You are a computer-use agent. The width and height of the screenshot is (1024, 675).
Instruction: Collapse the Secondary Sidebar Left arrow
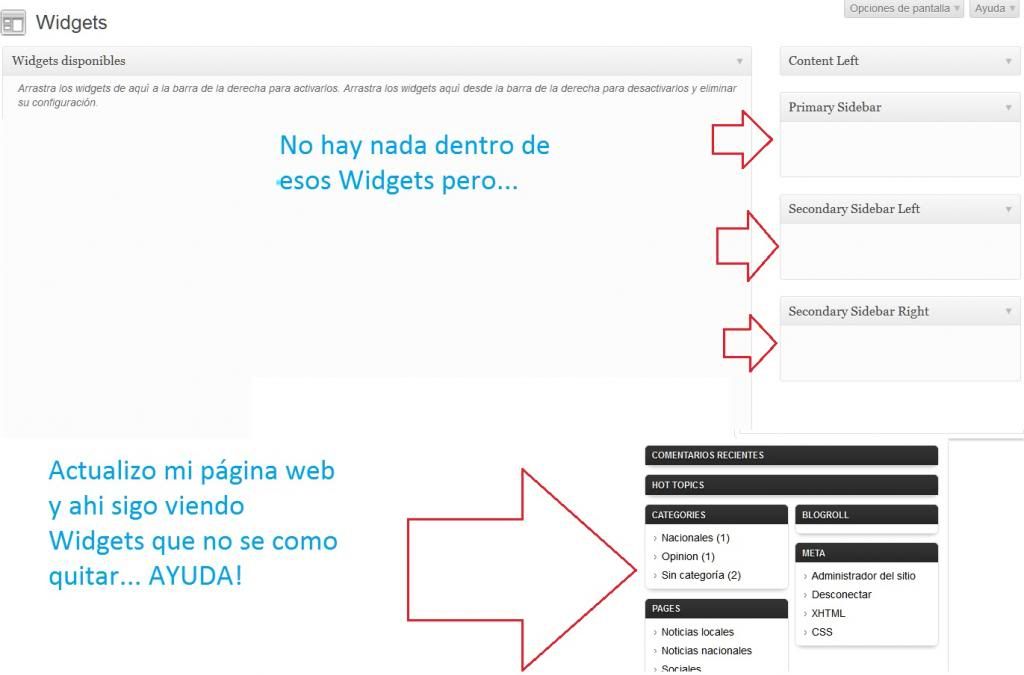click(x=1008, y=209)
